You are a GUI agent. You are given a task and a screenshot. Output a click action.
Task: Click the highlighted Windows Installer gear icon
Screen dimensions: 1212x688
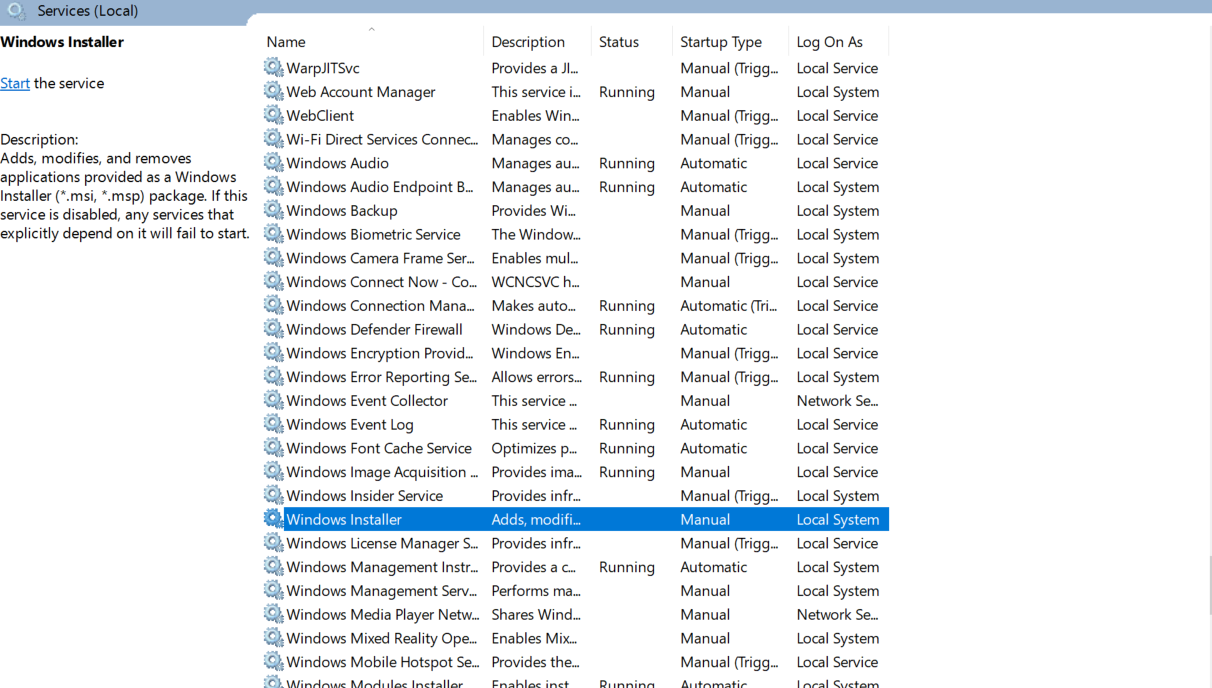273,520
